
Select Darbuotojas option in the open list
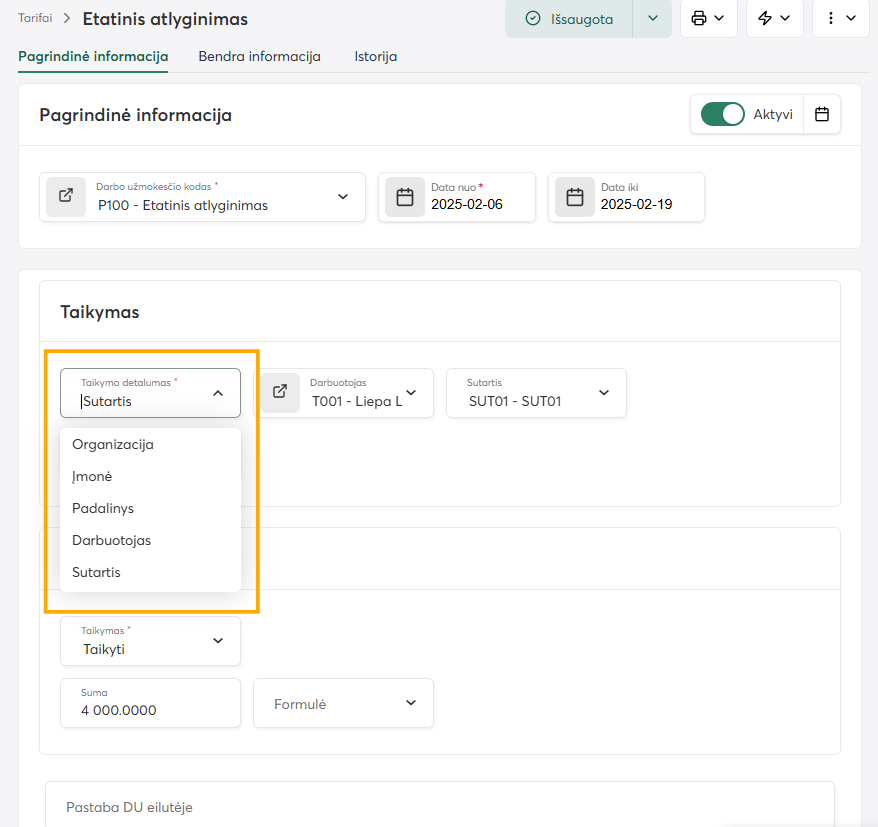pos(150,540)
